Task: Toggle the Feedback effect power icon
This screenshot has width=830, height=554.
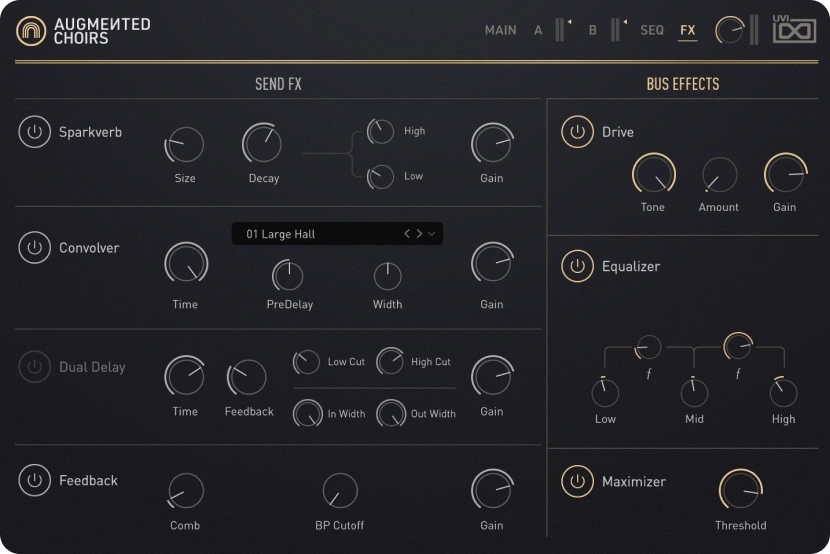Action: pos(35,481)
